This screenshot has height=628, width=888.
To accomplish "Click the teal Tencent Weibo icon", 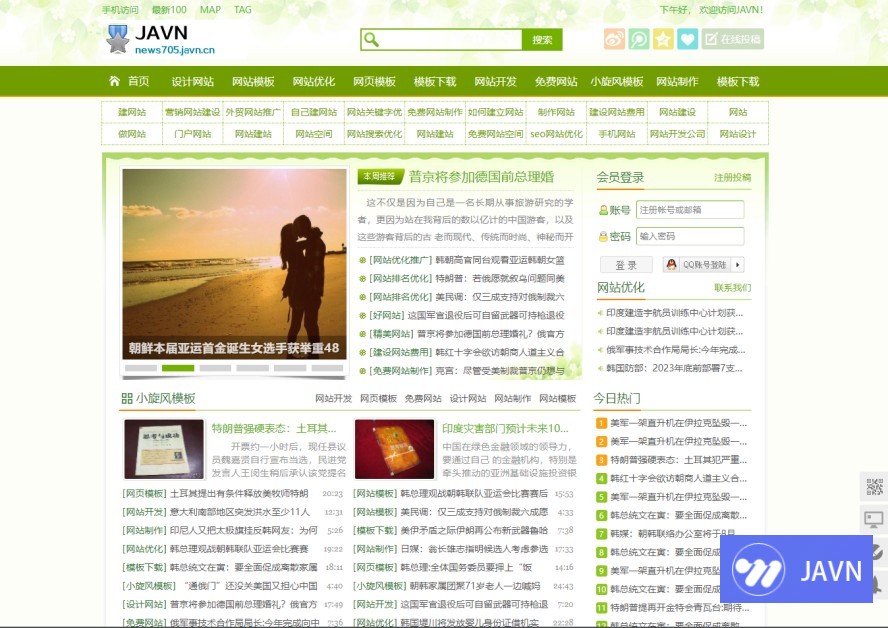I will [x=638, y=39].
